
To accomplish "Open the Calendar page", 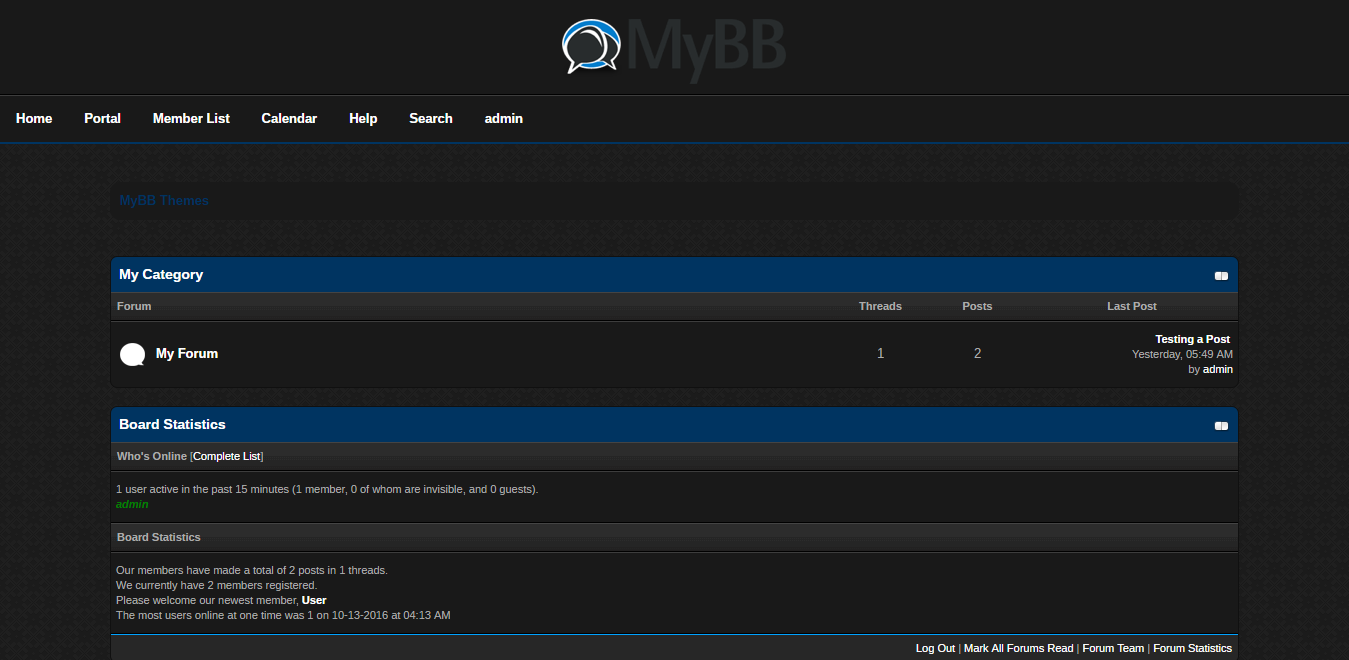I will tap(289, 118).
